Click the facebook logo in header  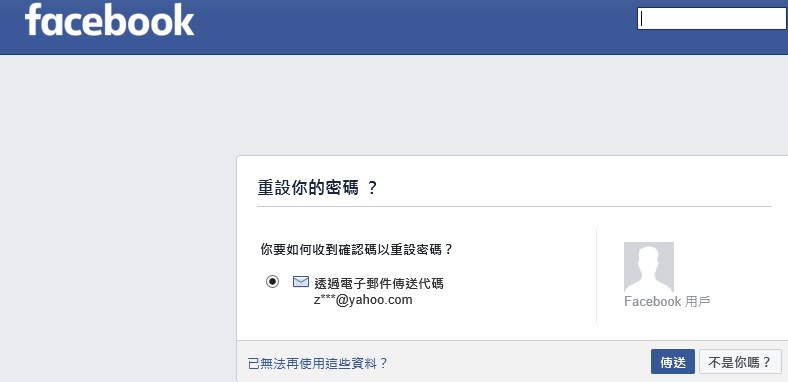pos(110,20)
